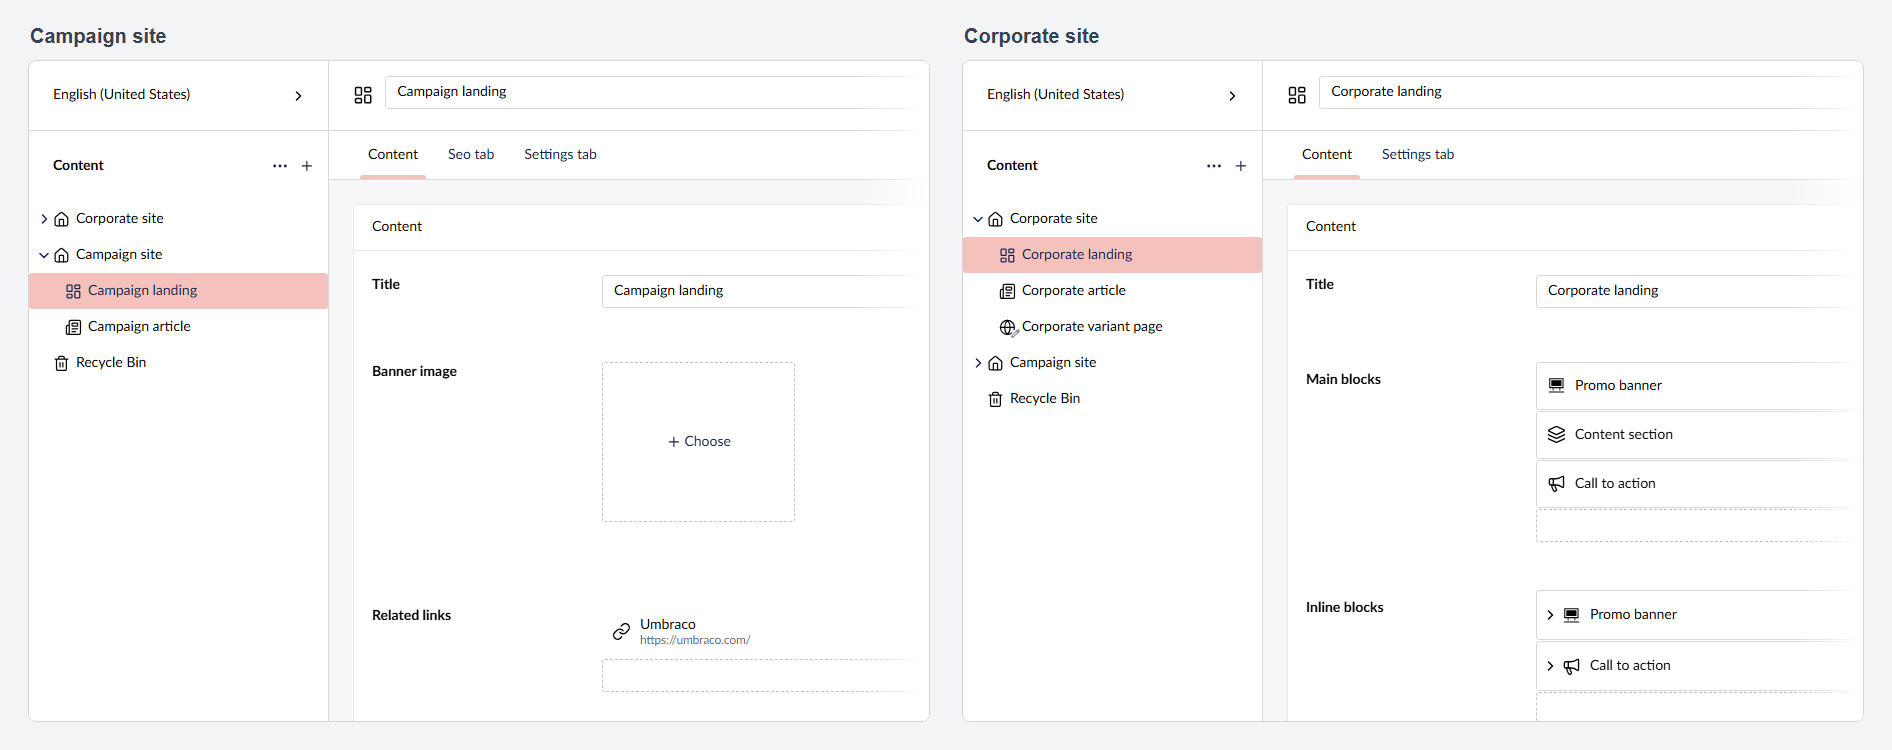The width and height of the screenshot is (1892, 750).
Task: Select Corporate landing in content tree
Action: click(1112, 255)
